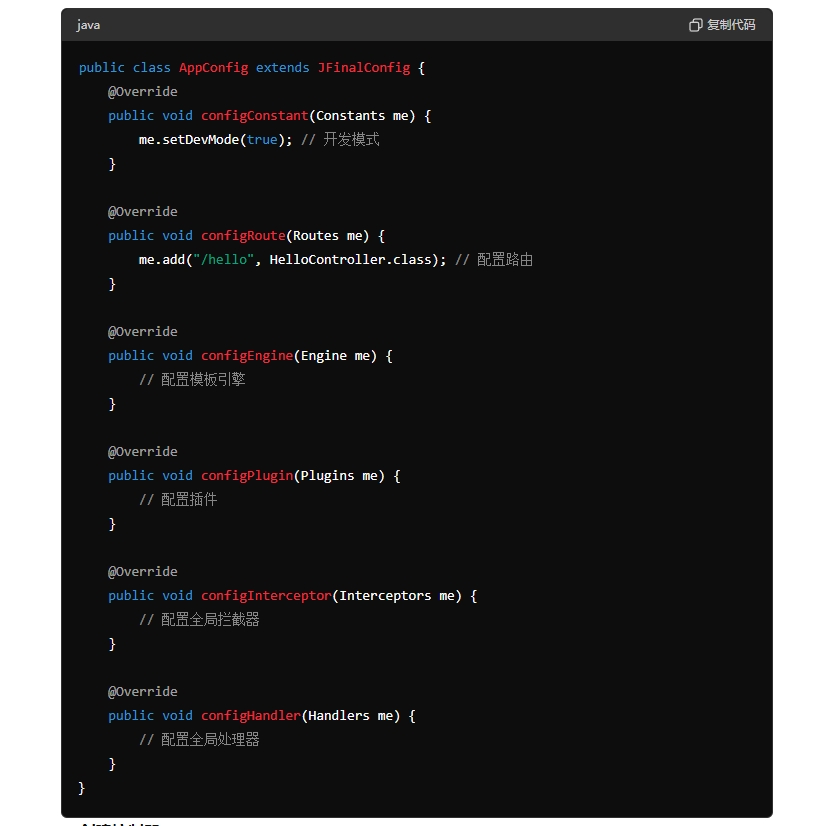The width and height of the screenshot is (826, 826).
Task: Click @Override above configHandler
Action: click(x=143, y=692)
